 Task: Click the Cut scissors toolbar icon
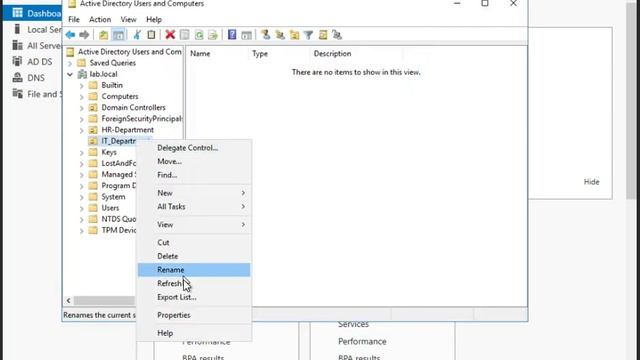(x=137, y=35)
